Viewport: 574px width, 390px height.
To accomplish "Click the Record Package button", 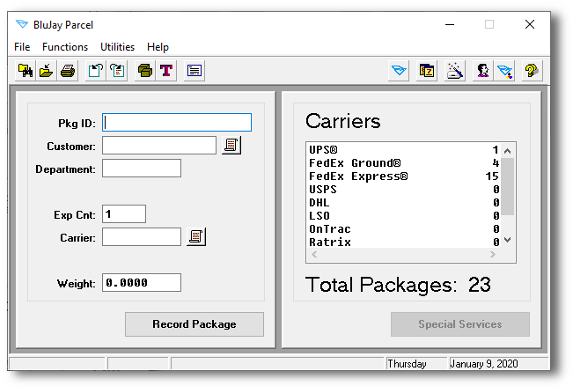I will (x=194, y=324).
